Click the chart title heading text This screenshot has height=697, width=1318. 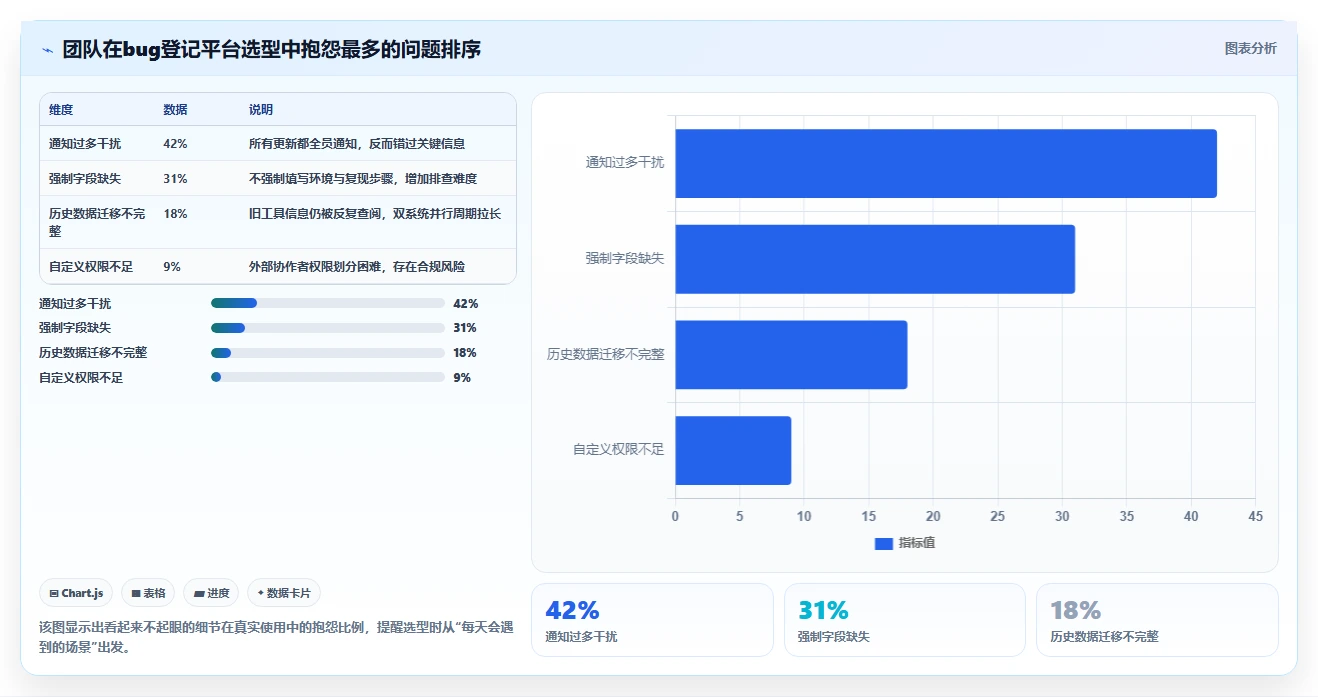pyautogui.click(x=272, y=49)
